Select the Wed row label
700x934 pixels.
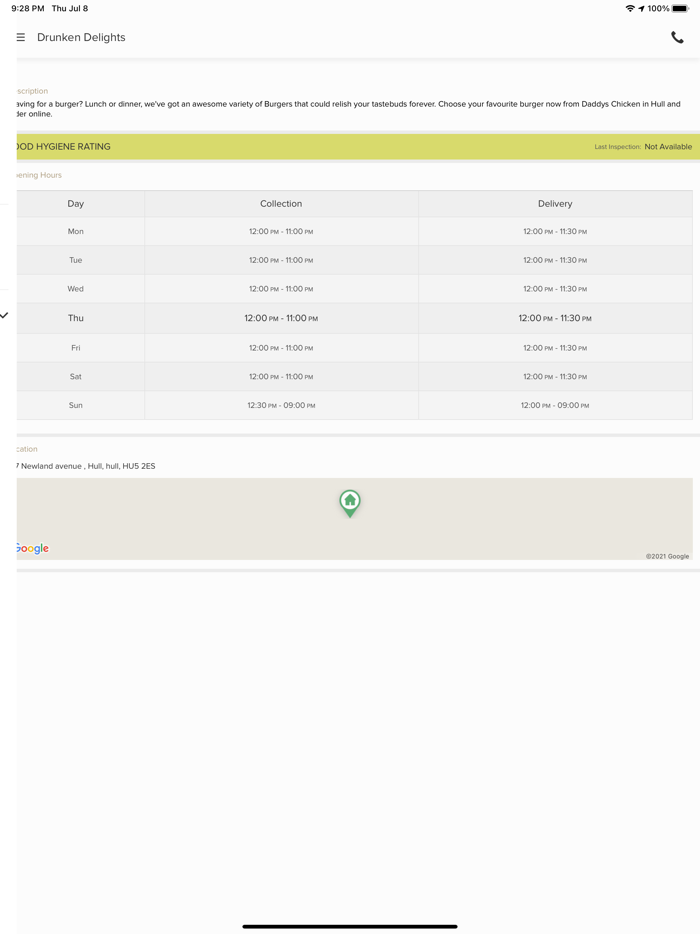click(76, 288)
